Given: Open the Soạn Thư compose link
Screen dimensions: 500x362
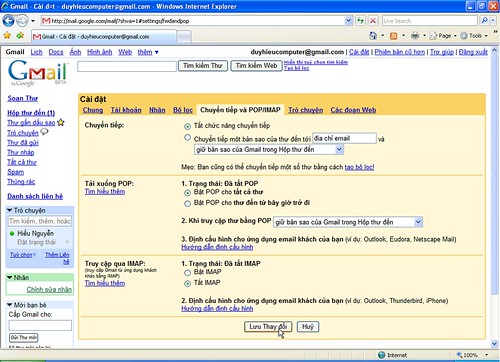Looking at the screenshot, I should [23, 98].
